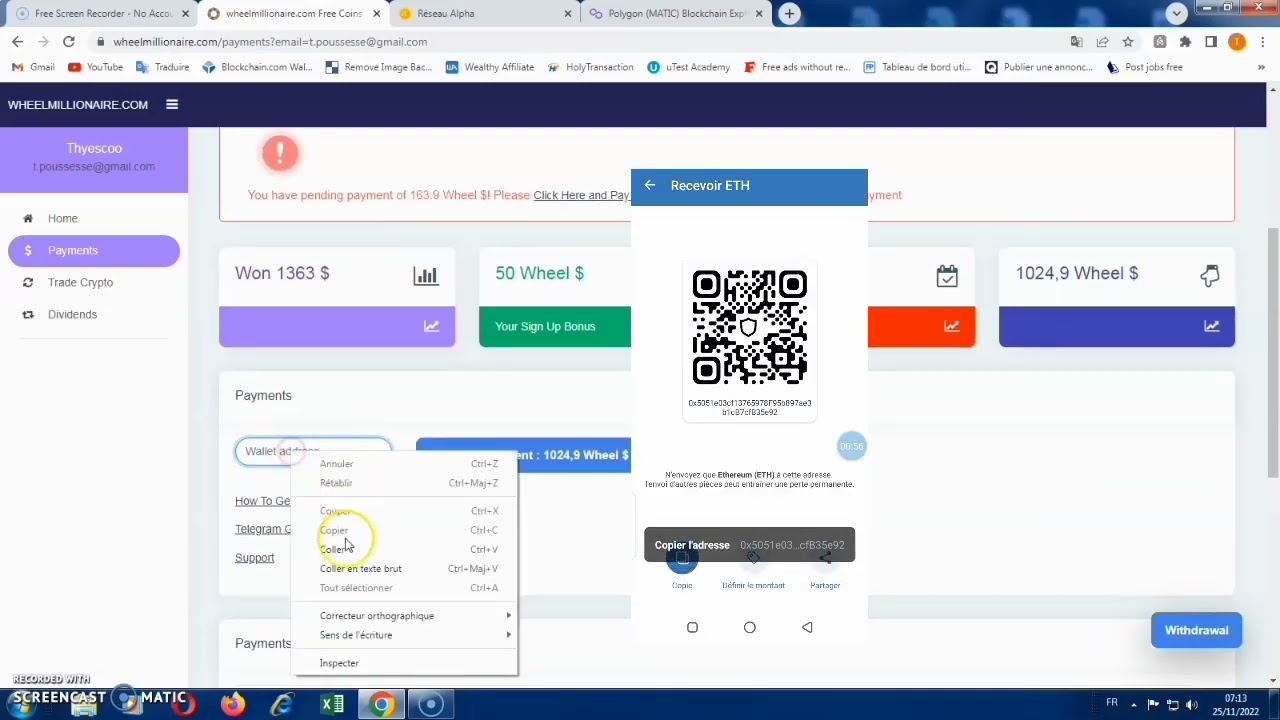Viewport: 1280px width, 720px height.
Task: Open the Post jobs free bookmark
Action: [1145, 67]
